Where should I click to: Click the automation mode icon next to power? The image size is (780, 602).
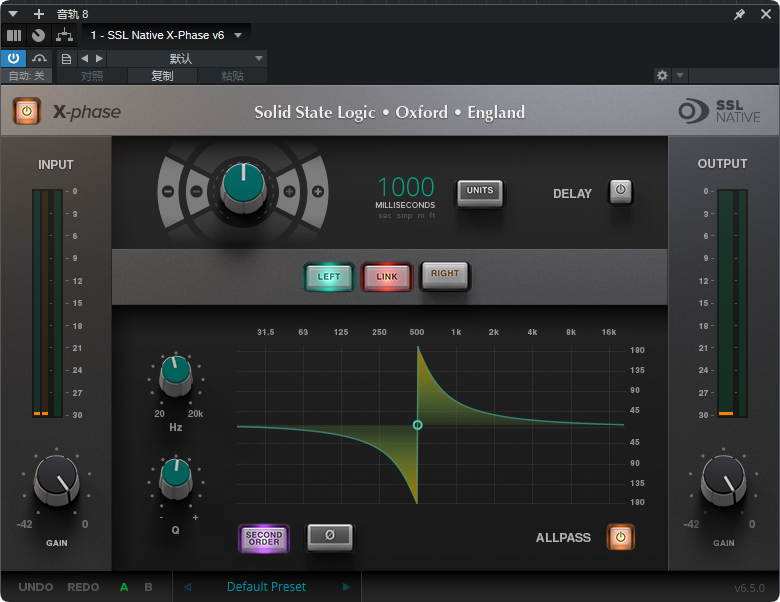(x=39, y=58)
